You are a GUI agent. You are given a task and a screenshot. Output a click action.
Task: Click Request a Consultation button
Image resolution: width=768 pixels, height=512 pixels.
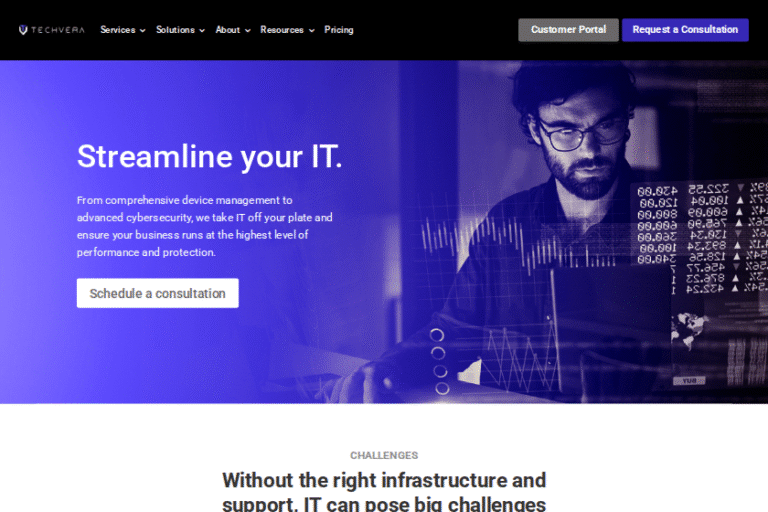tap(685, 30)
